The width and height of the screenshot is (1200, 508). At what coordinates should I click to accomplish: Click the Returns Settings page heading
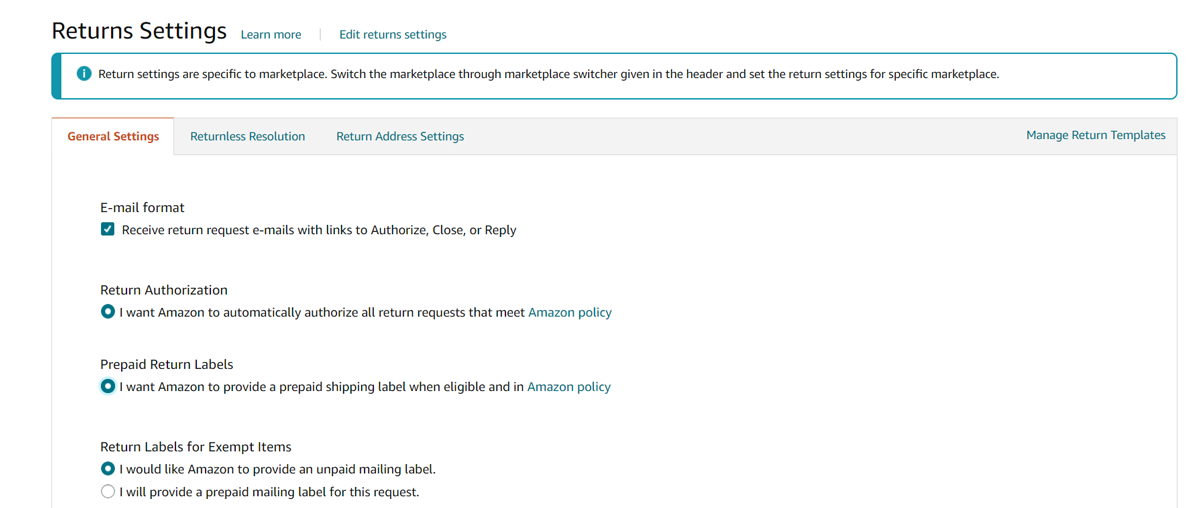(x=139, y=31)
